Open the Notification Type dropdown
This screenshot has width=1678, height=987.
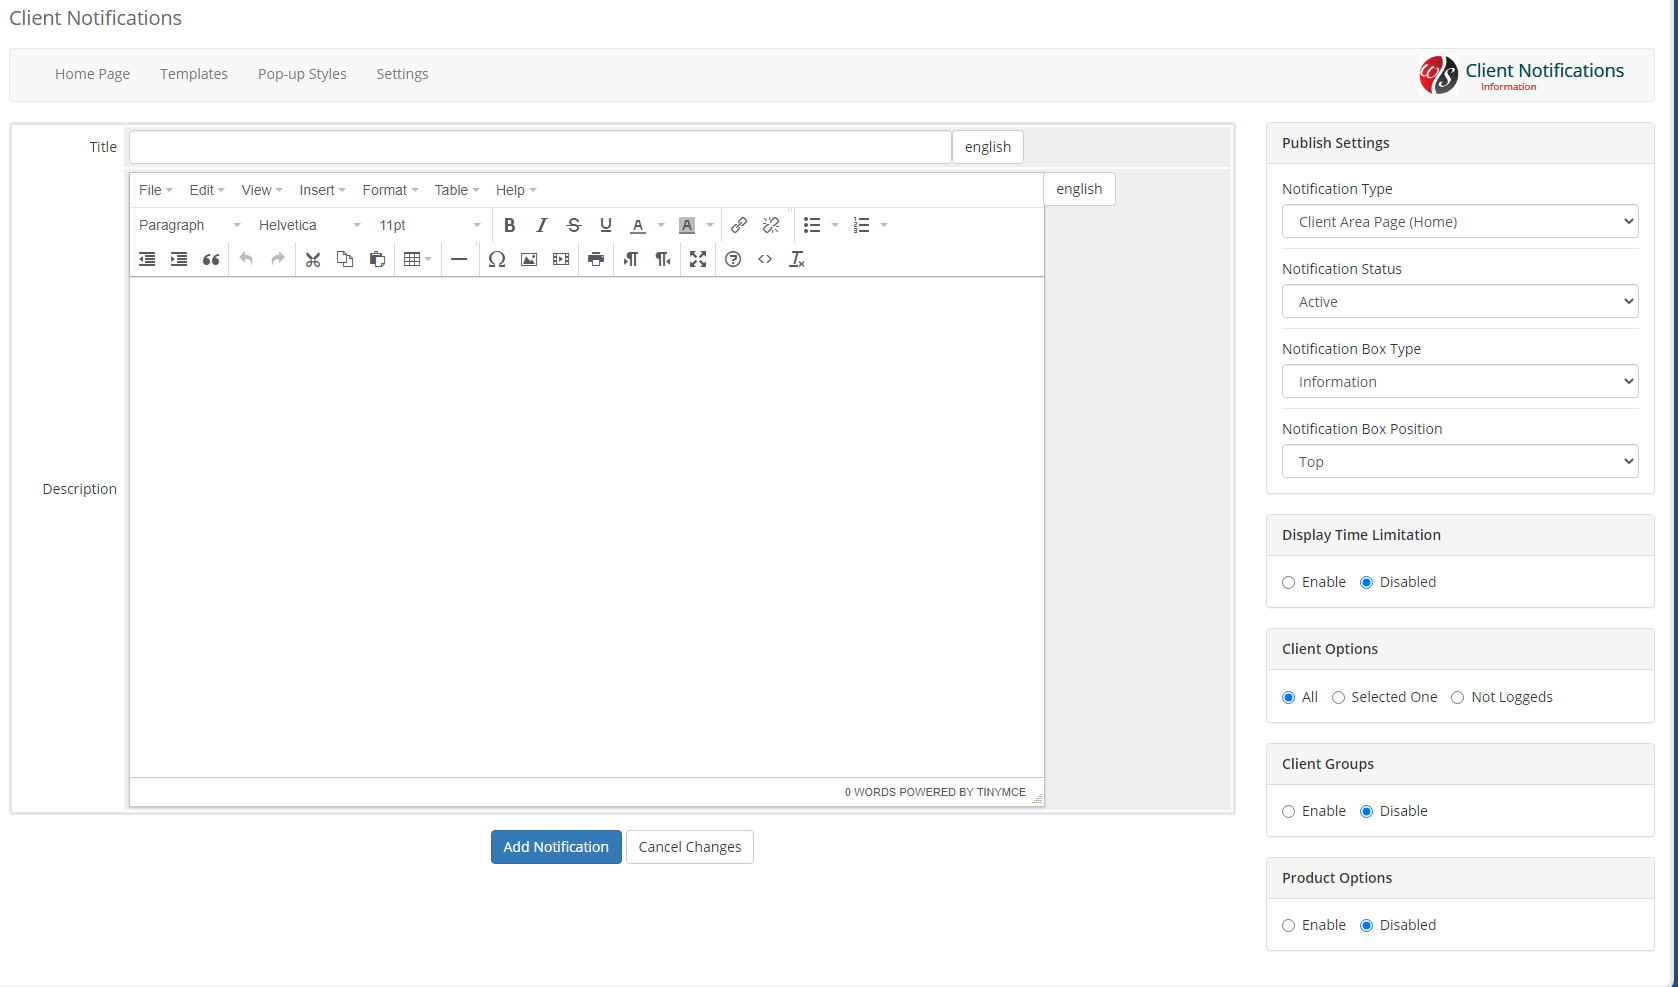pos(1459,222)
